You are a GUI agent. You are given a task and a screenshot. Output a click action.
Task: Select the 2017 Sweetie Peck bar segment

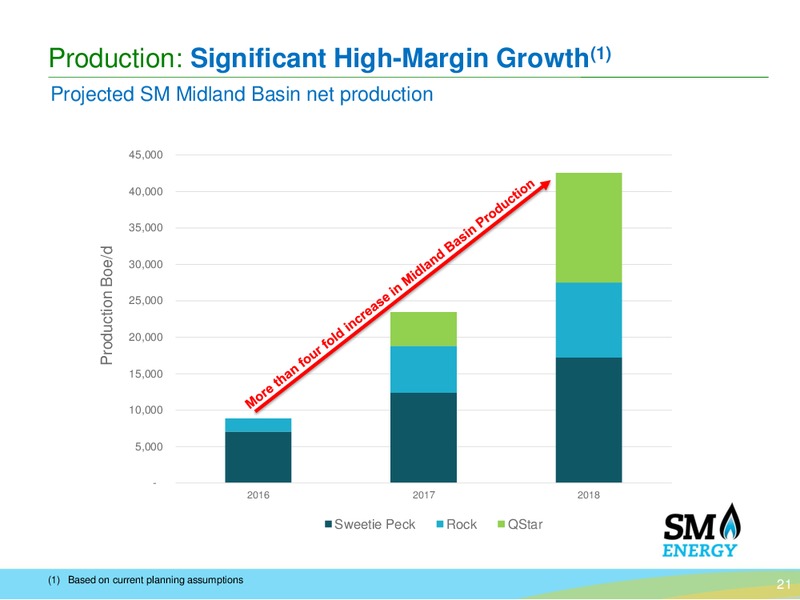423,438
